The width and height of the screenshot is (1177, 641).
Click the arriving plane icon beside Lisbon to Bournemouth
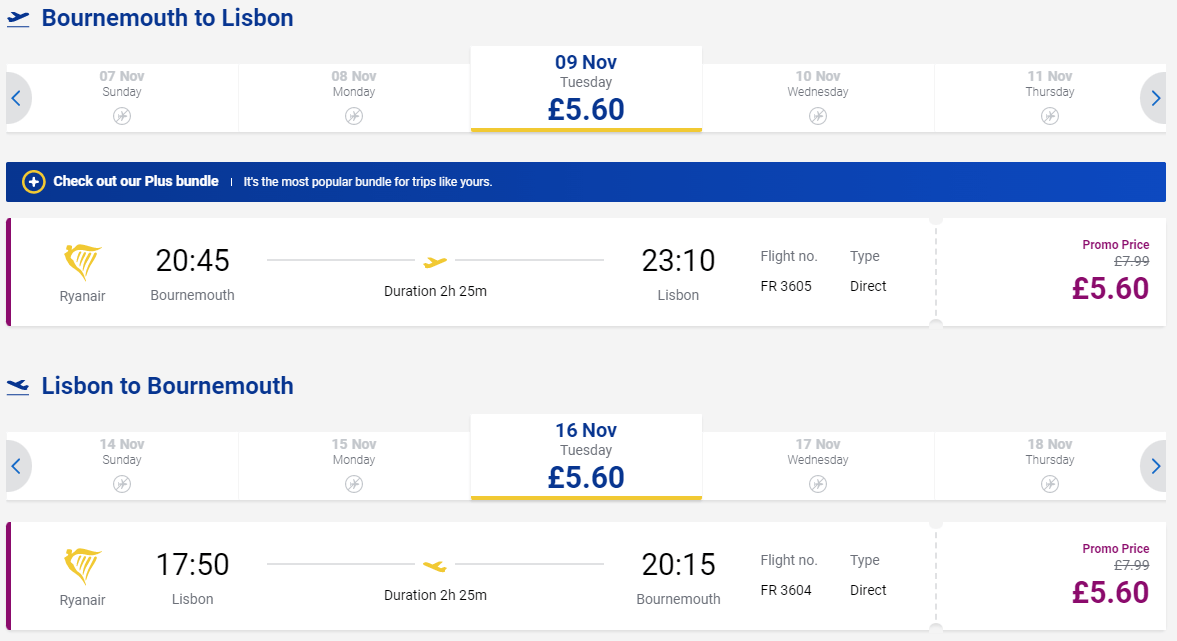18,387
